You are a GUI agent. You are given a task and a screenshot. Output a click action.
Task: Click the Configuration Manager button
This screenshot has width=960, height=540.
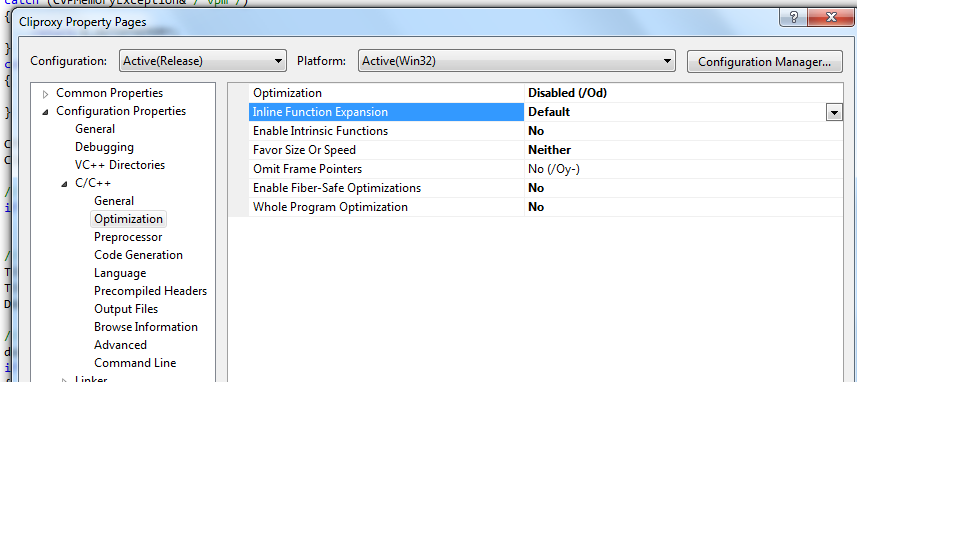(x=765, y=62)
